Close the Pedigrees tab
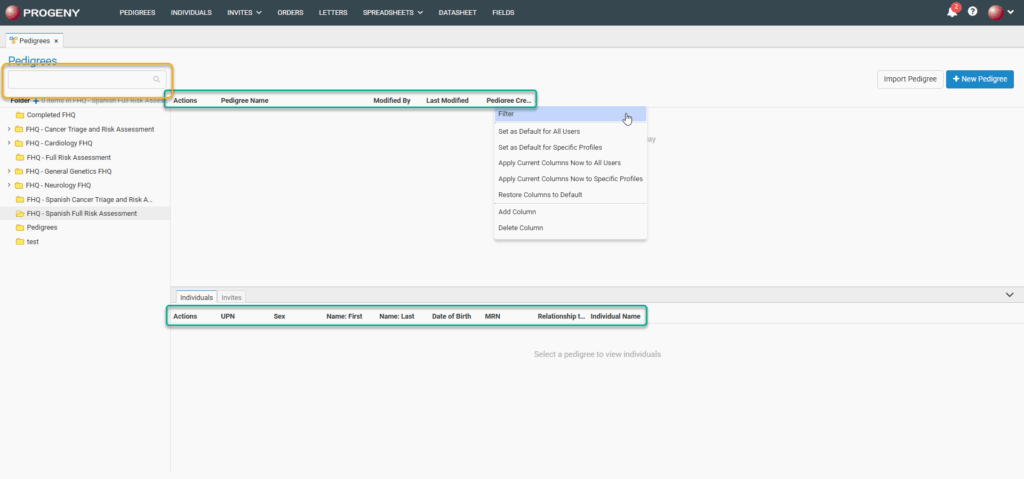This screenshot has width=1024, height=479. [57, 41]
